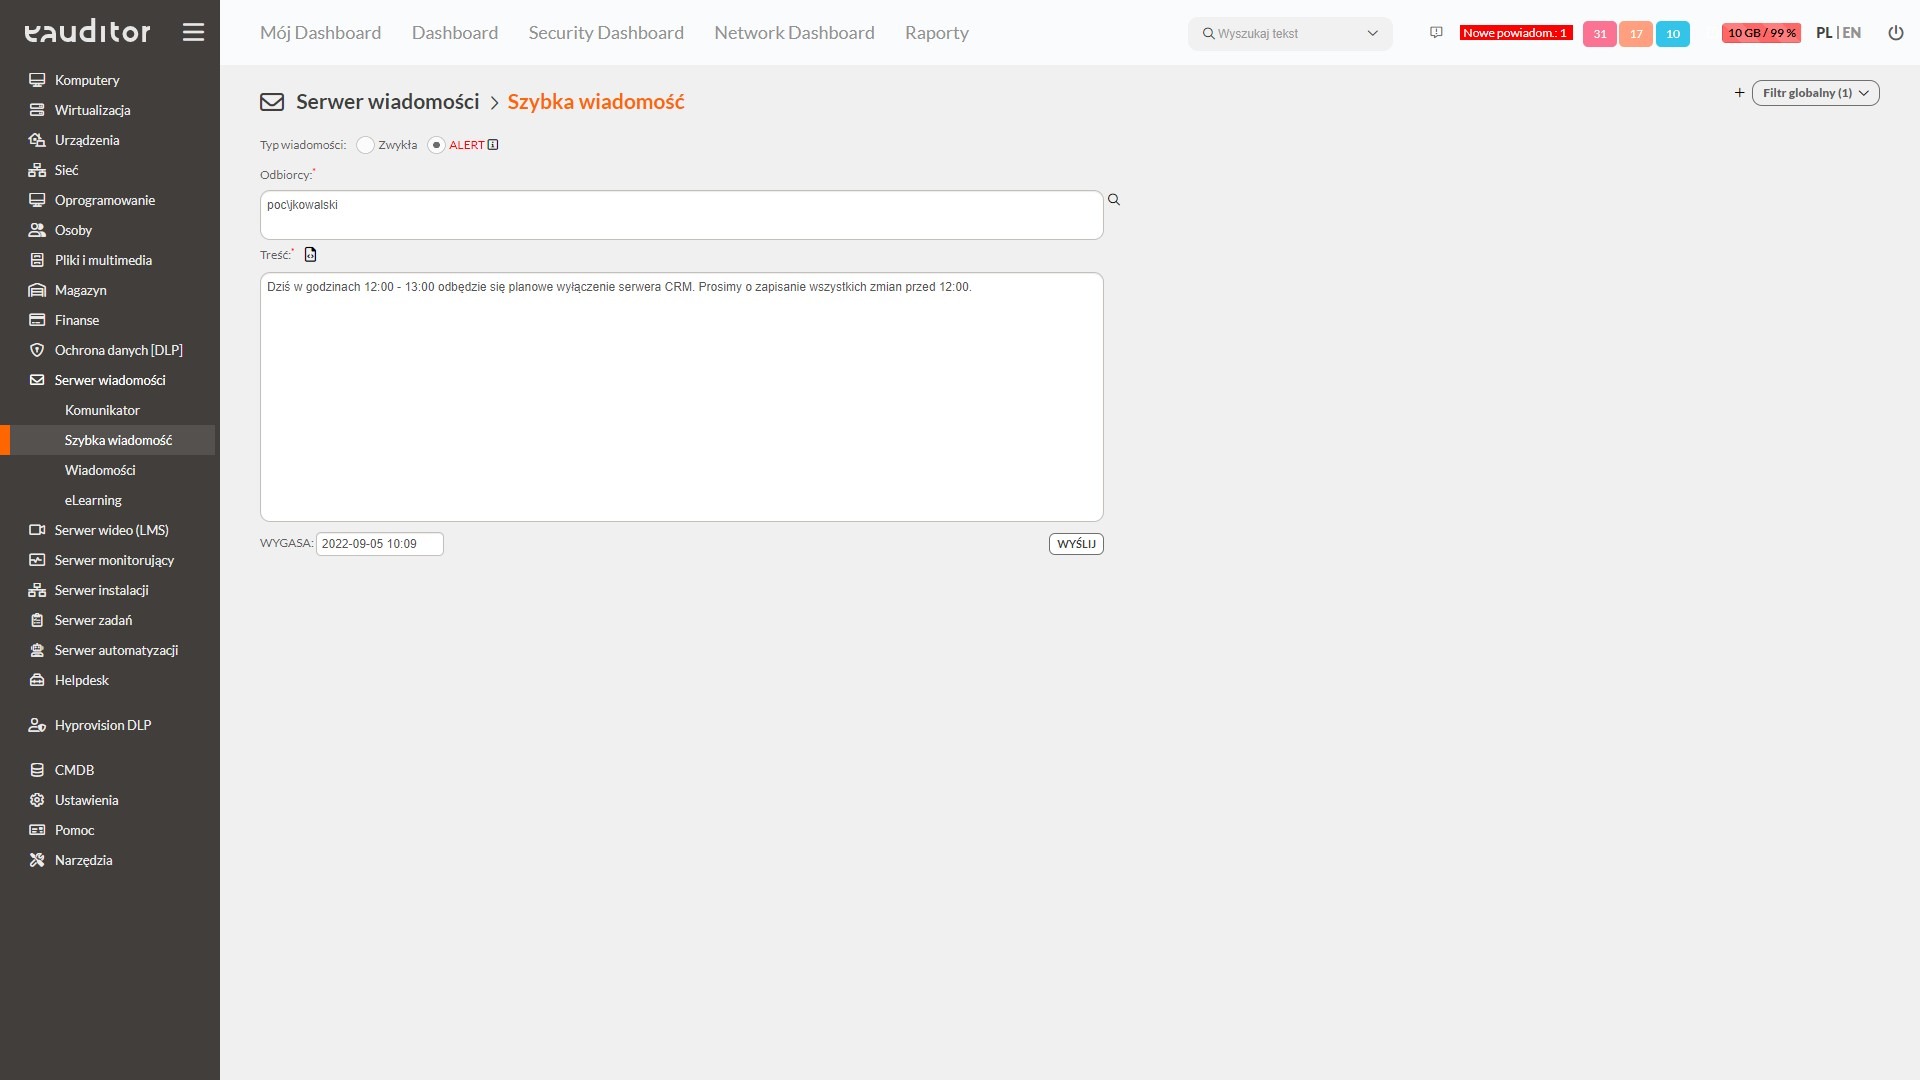Open Szybka wiadomość submenu item
Viewport: 1920px width, 1080px height.
click(x=118, y=440)
